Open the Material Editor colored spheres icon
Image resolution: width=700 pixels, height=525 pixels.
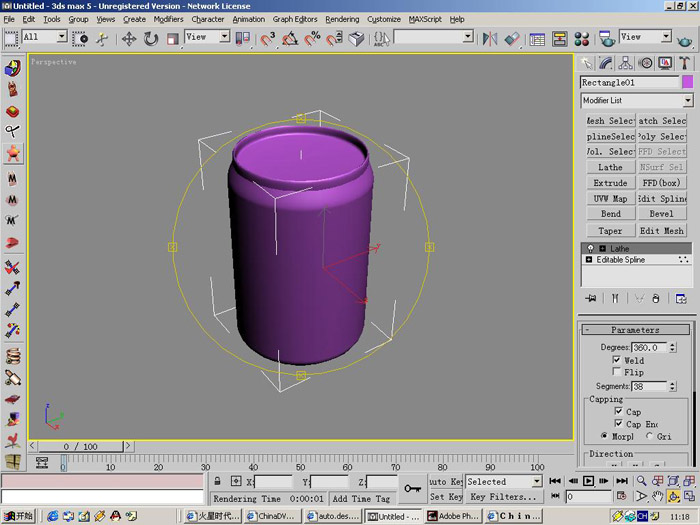[x=582, y=39]
